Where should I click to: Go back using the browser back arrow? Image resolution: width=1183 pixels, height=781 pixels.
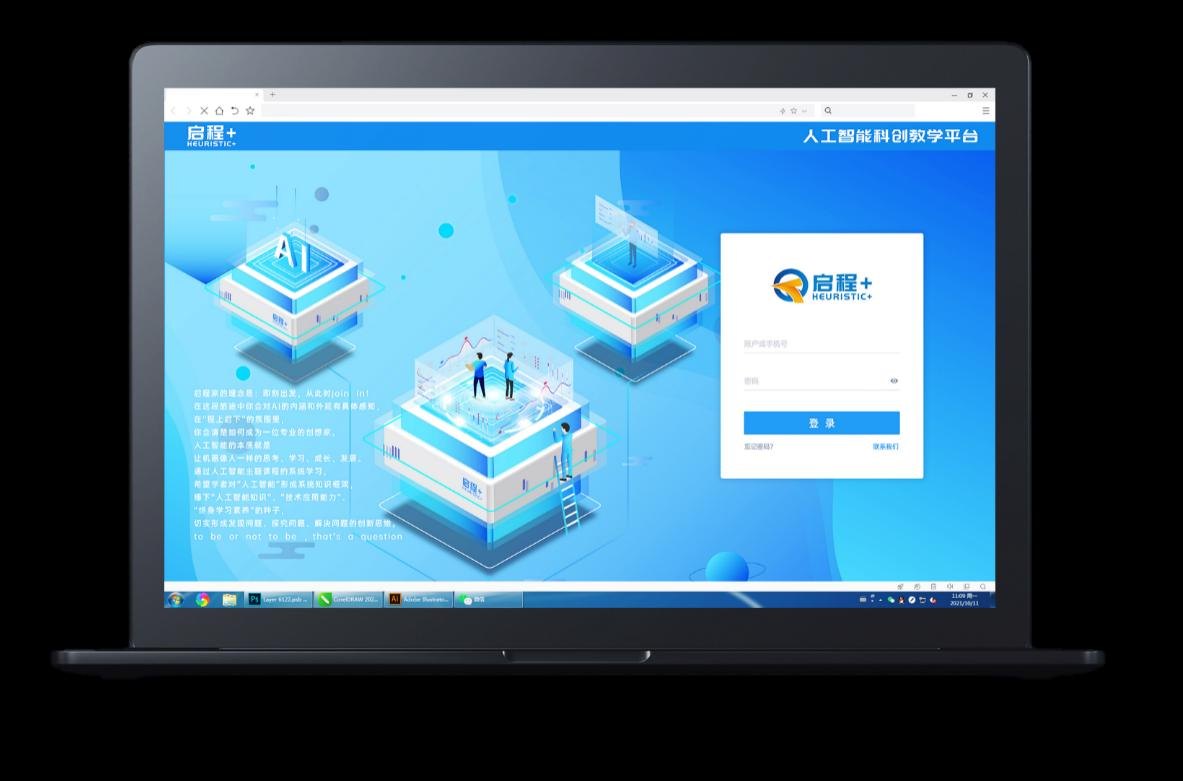pyautogui.click(x=173, y=111)
